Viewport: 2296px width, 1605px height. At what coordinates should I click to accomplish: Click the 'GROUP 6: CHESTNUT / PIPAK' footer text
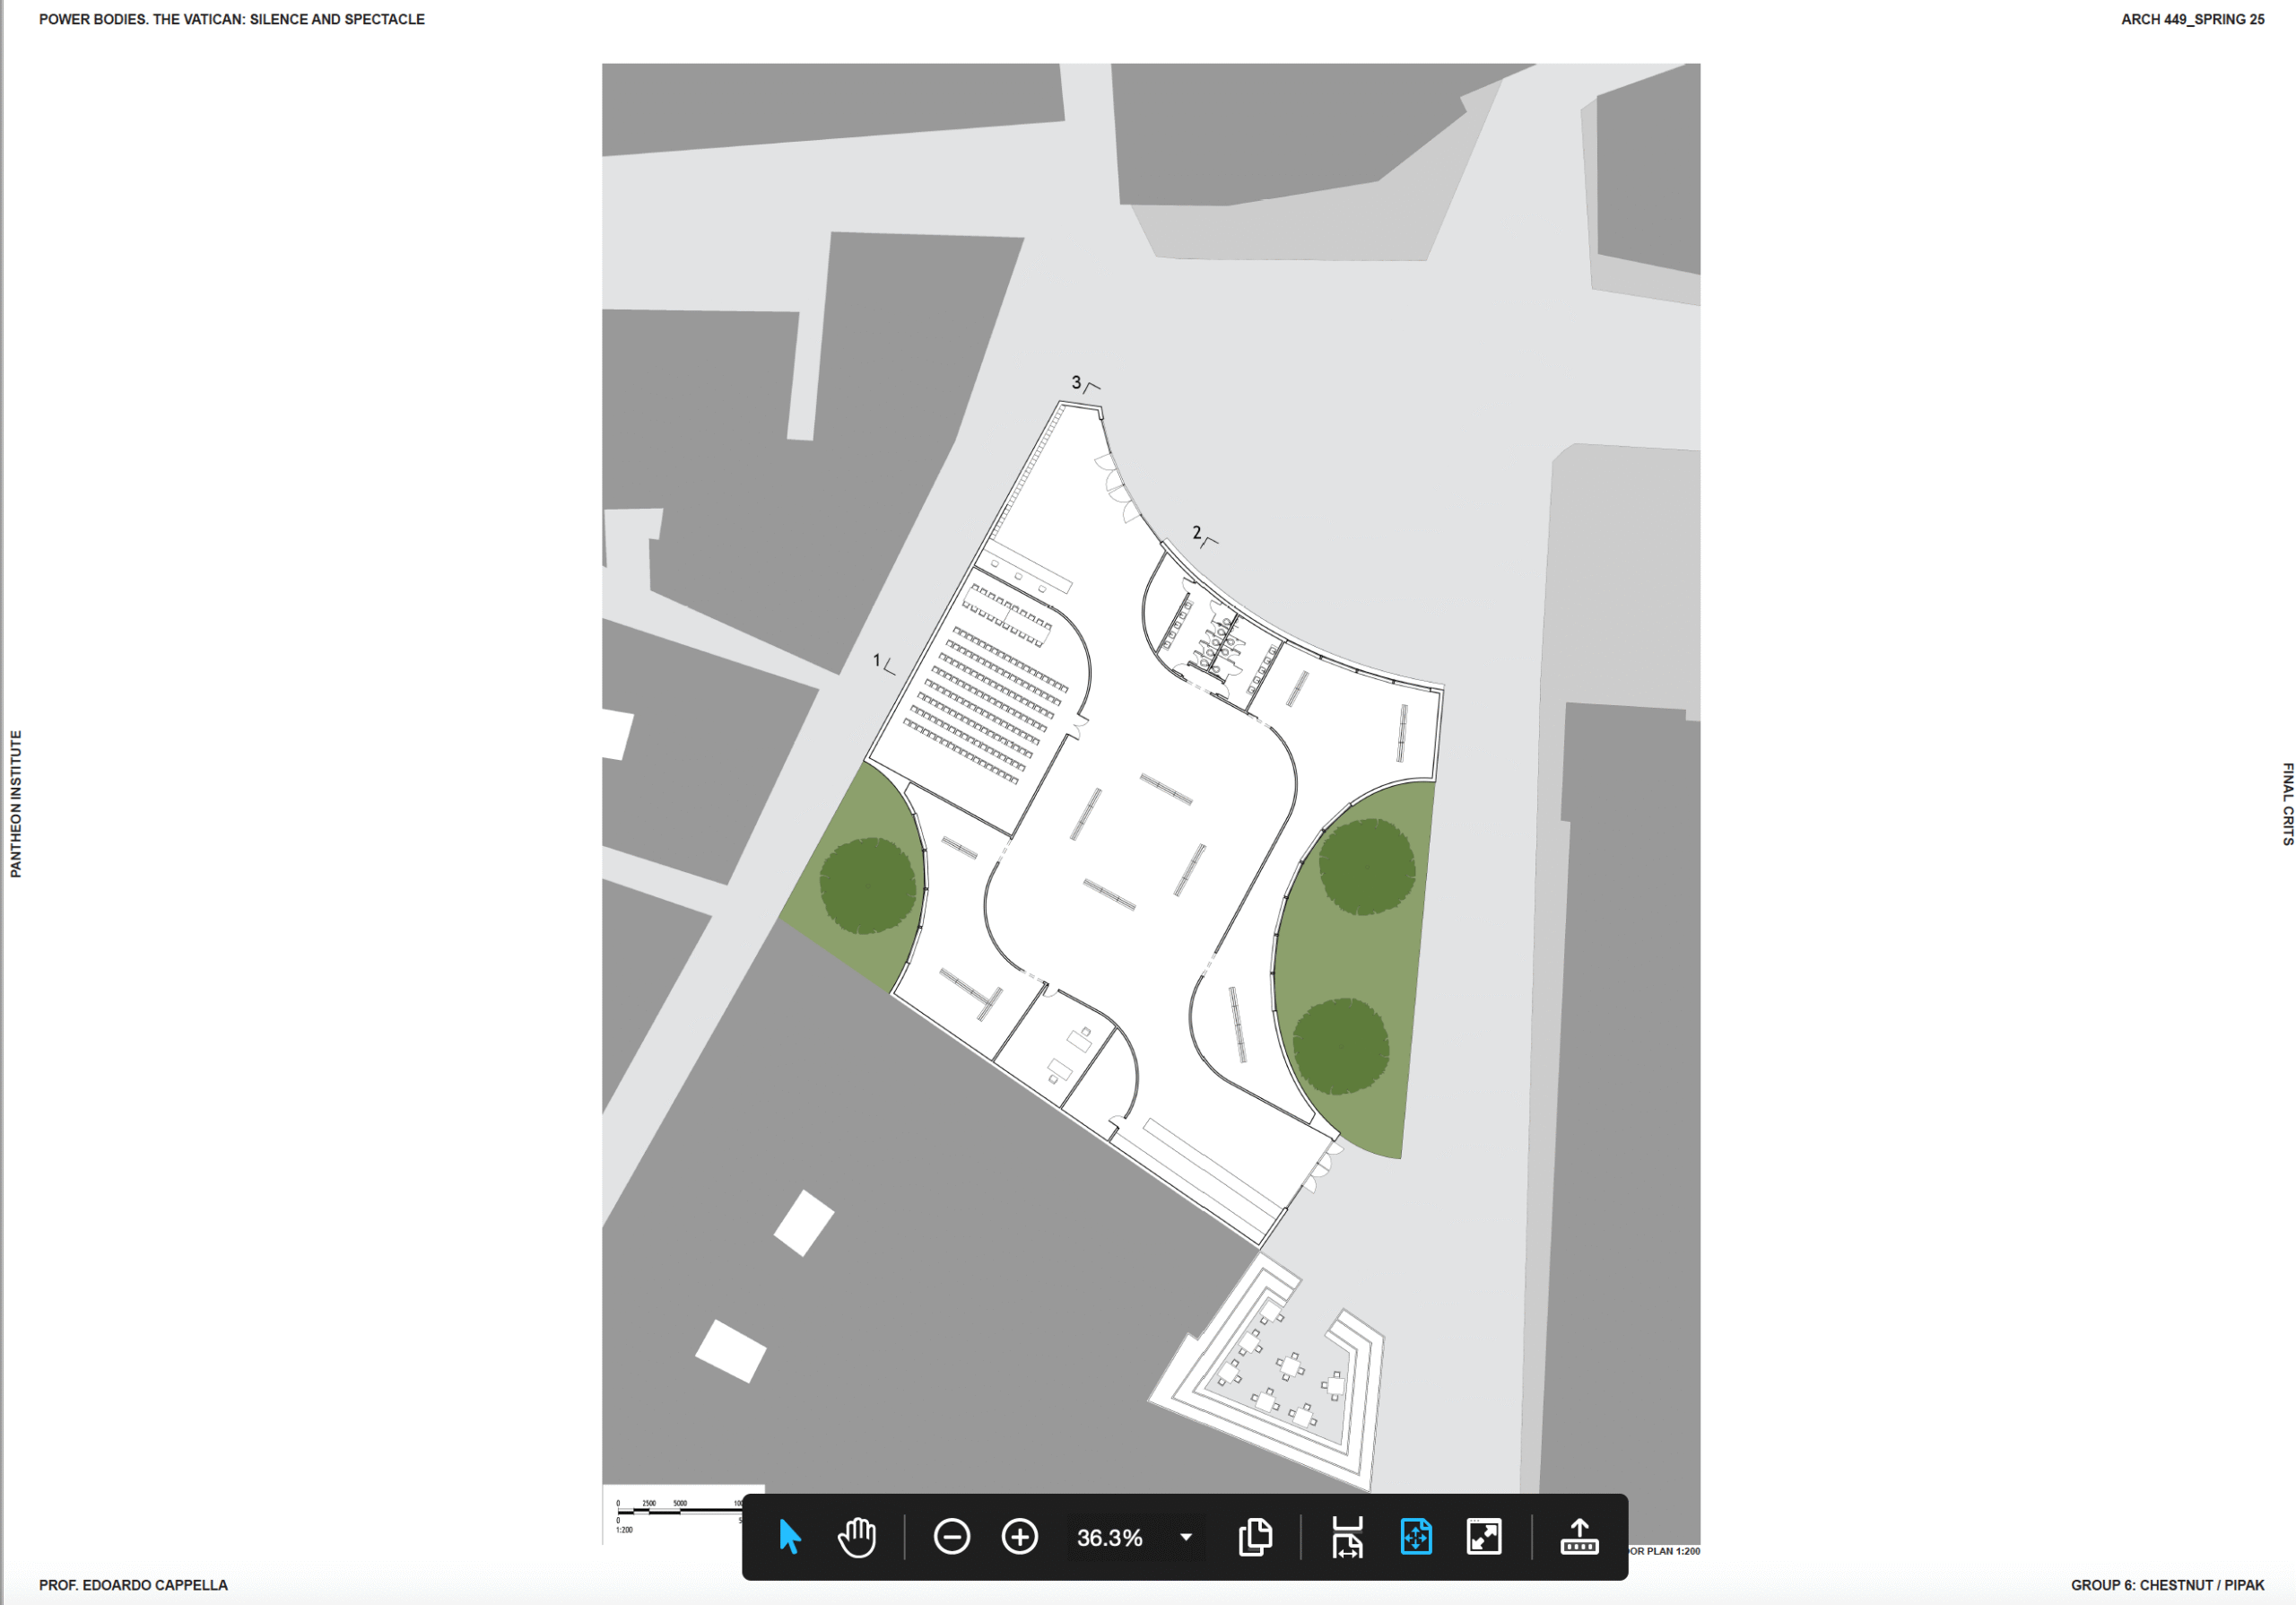coord(2167,1585)
